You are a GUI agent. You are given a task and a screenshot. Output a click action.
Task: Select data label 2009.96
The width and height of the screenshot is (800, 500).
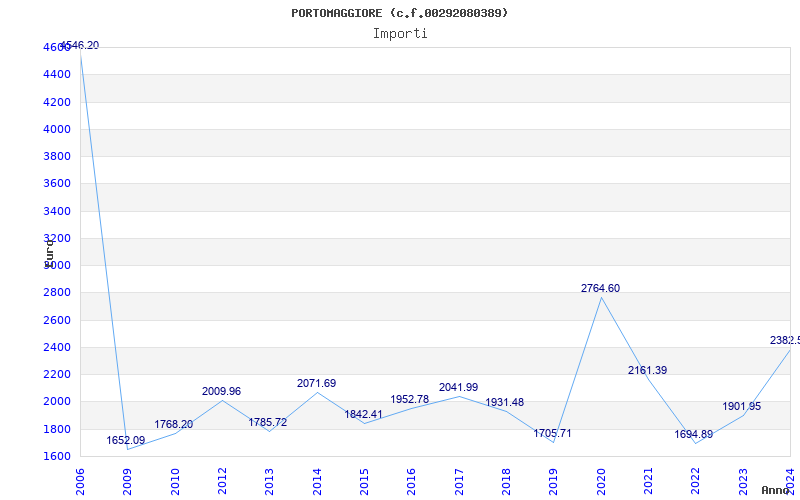221,391
